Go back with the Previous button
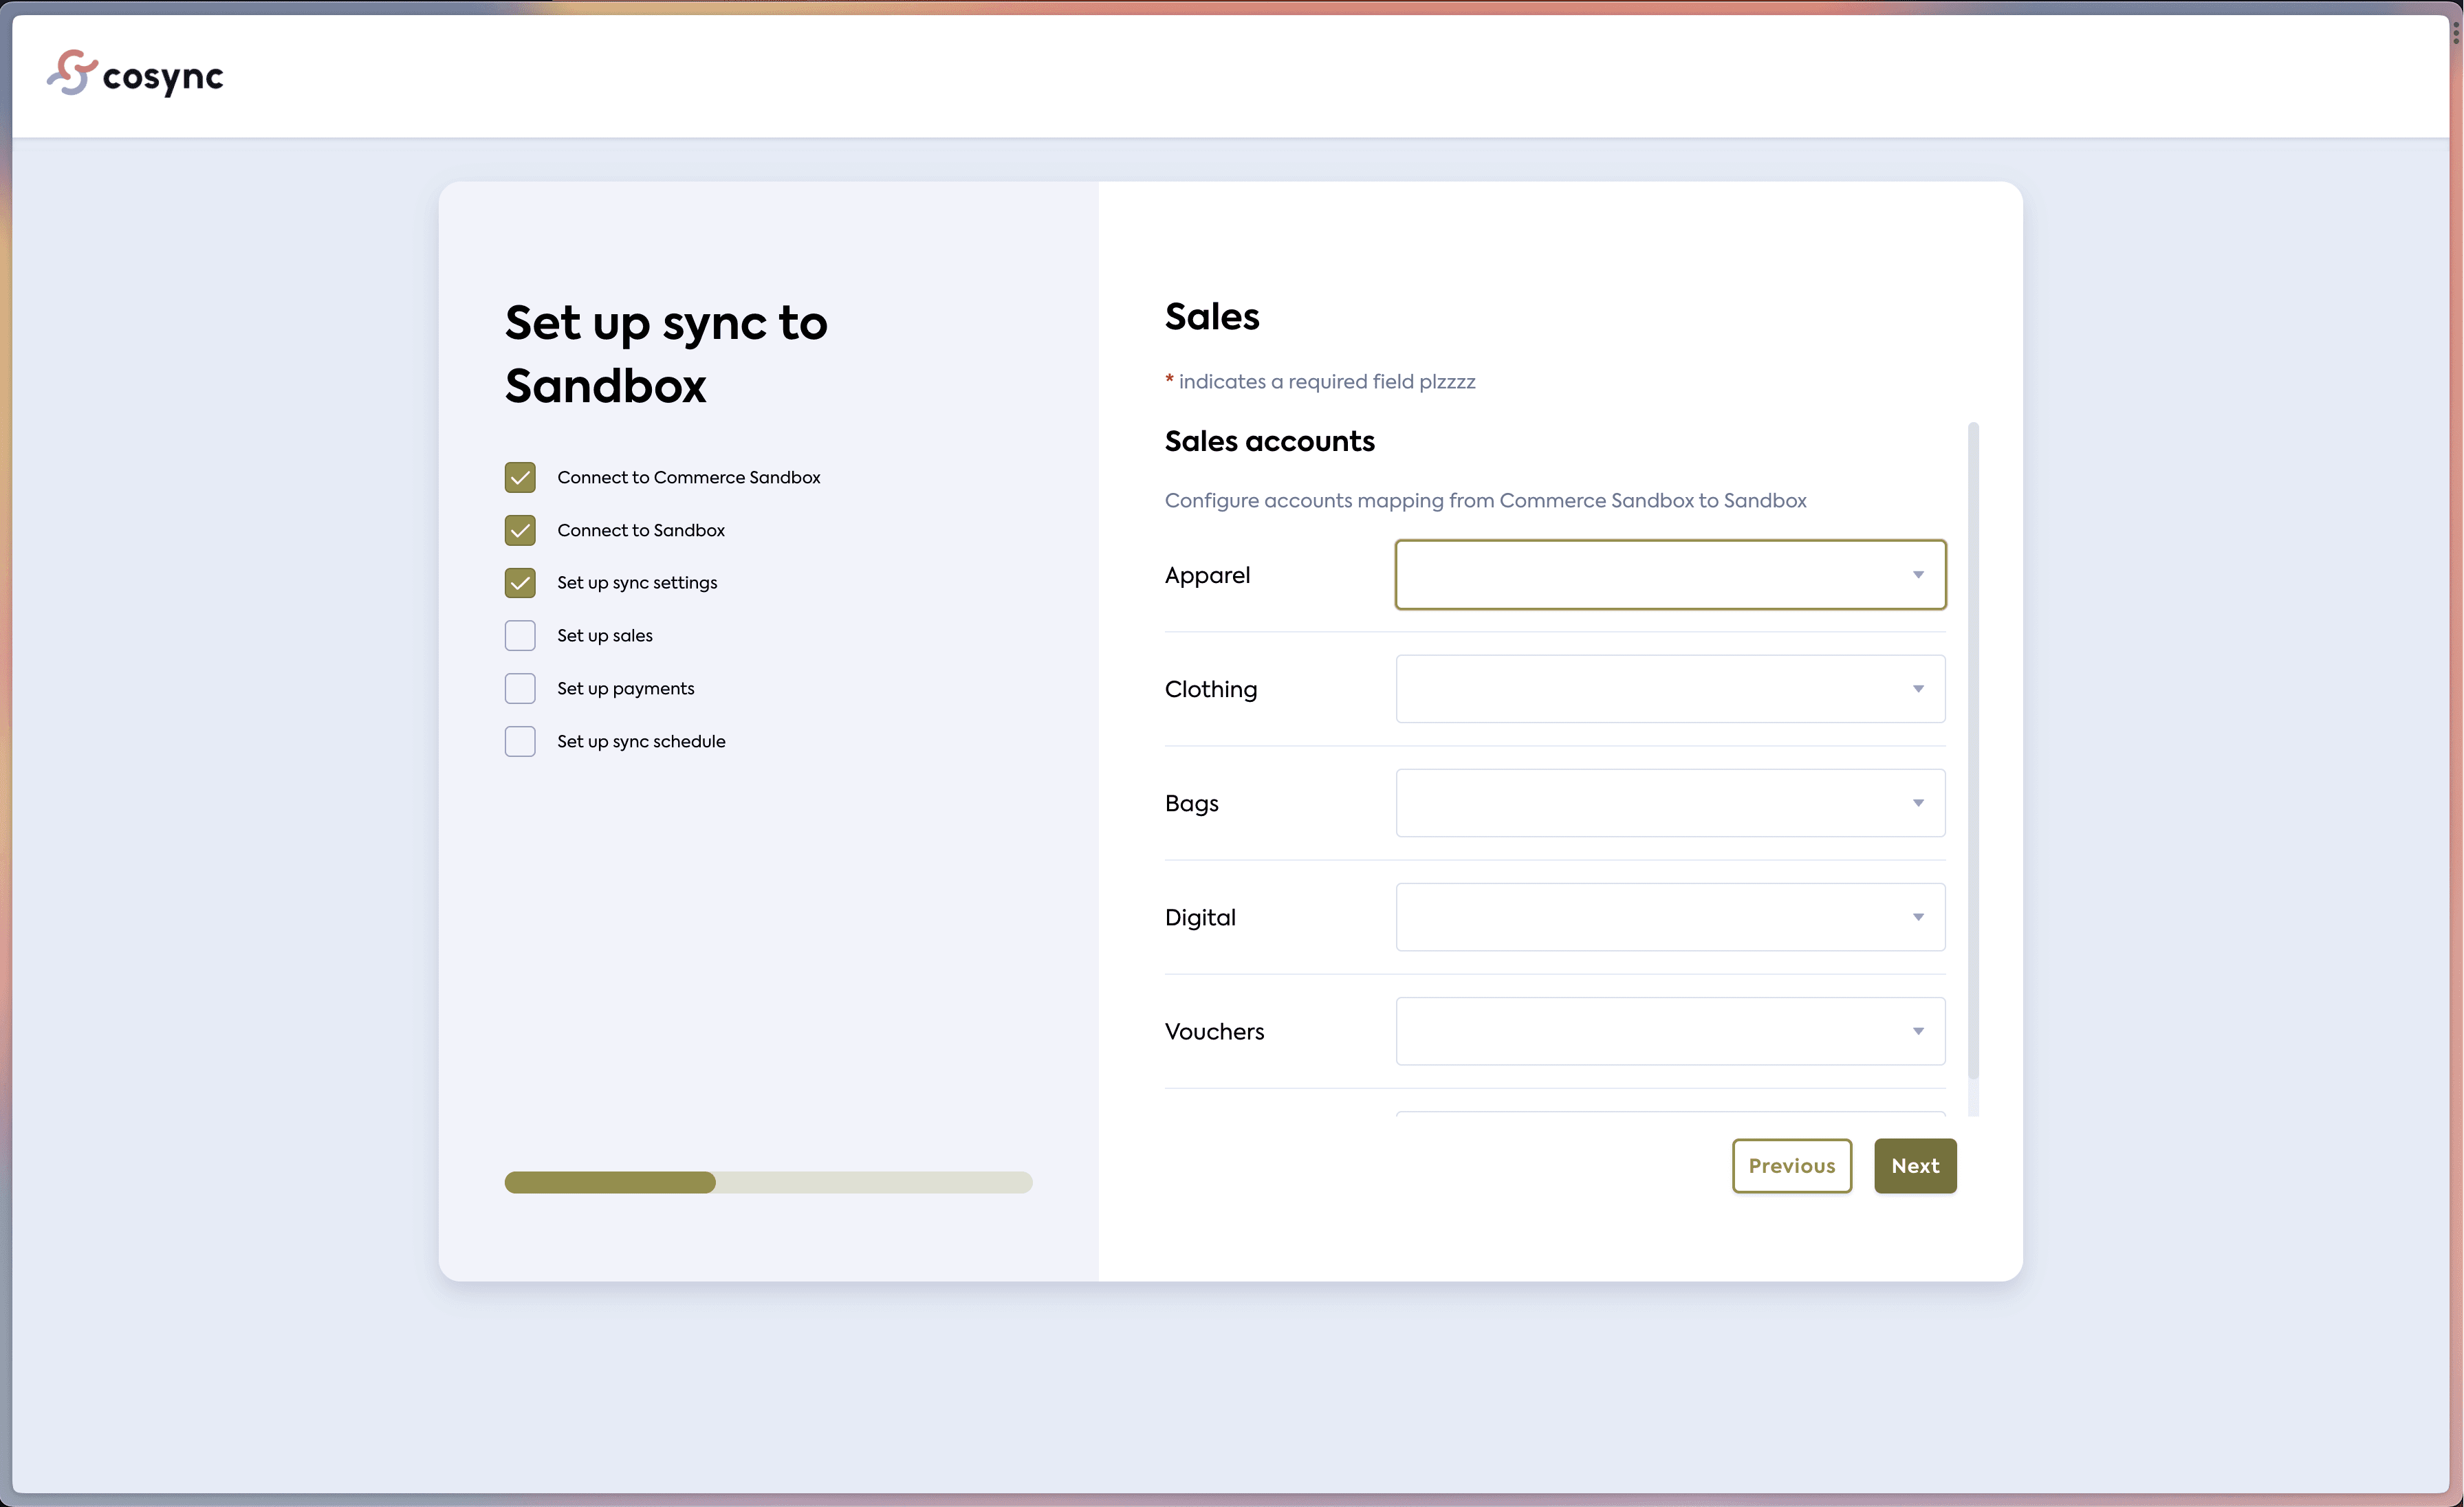This screenshot has width=2464, height=1507. coord(1791,1166)
